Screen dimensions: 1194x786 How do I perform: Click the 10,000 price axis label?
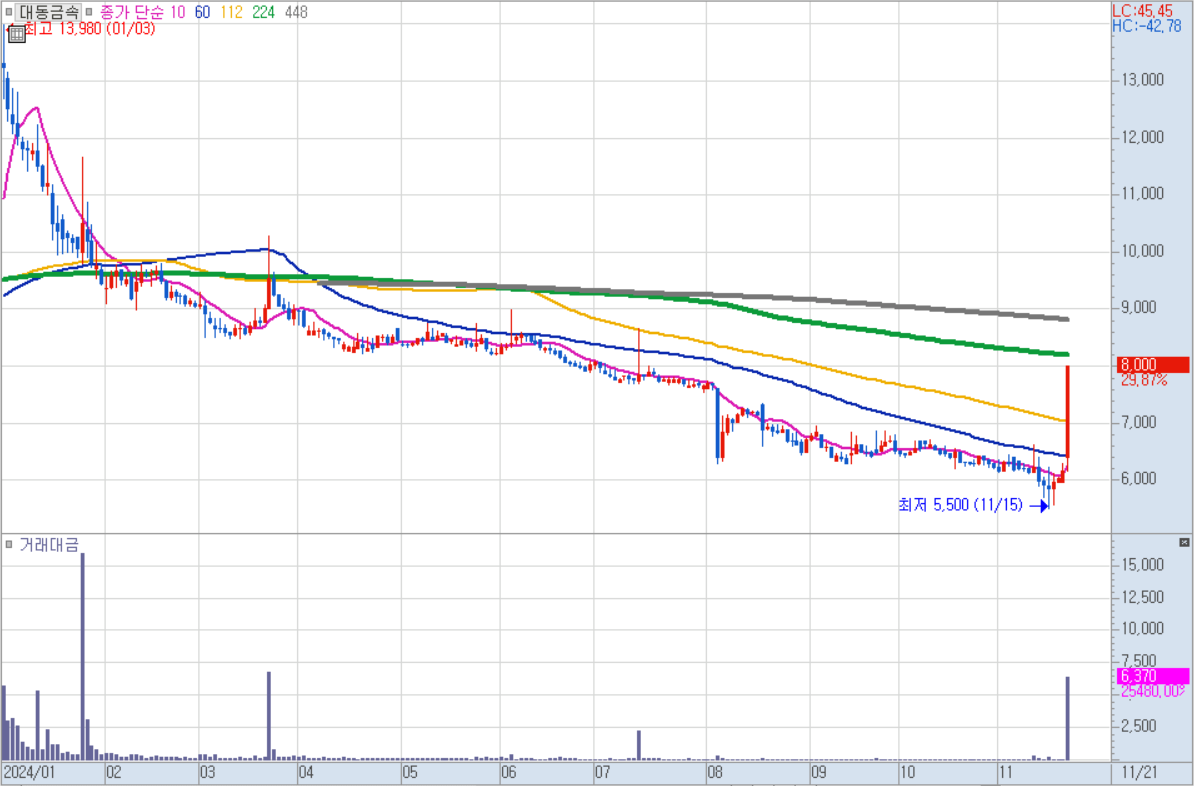[1144, 251]
